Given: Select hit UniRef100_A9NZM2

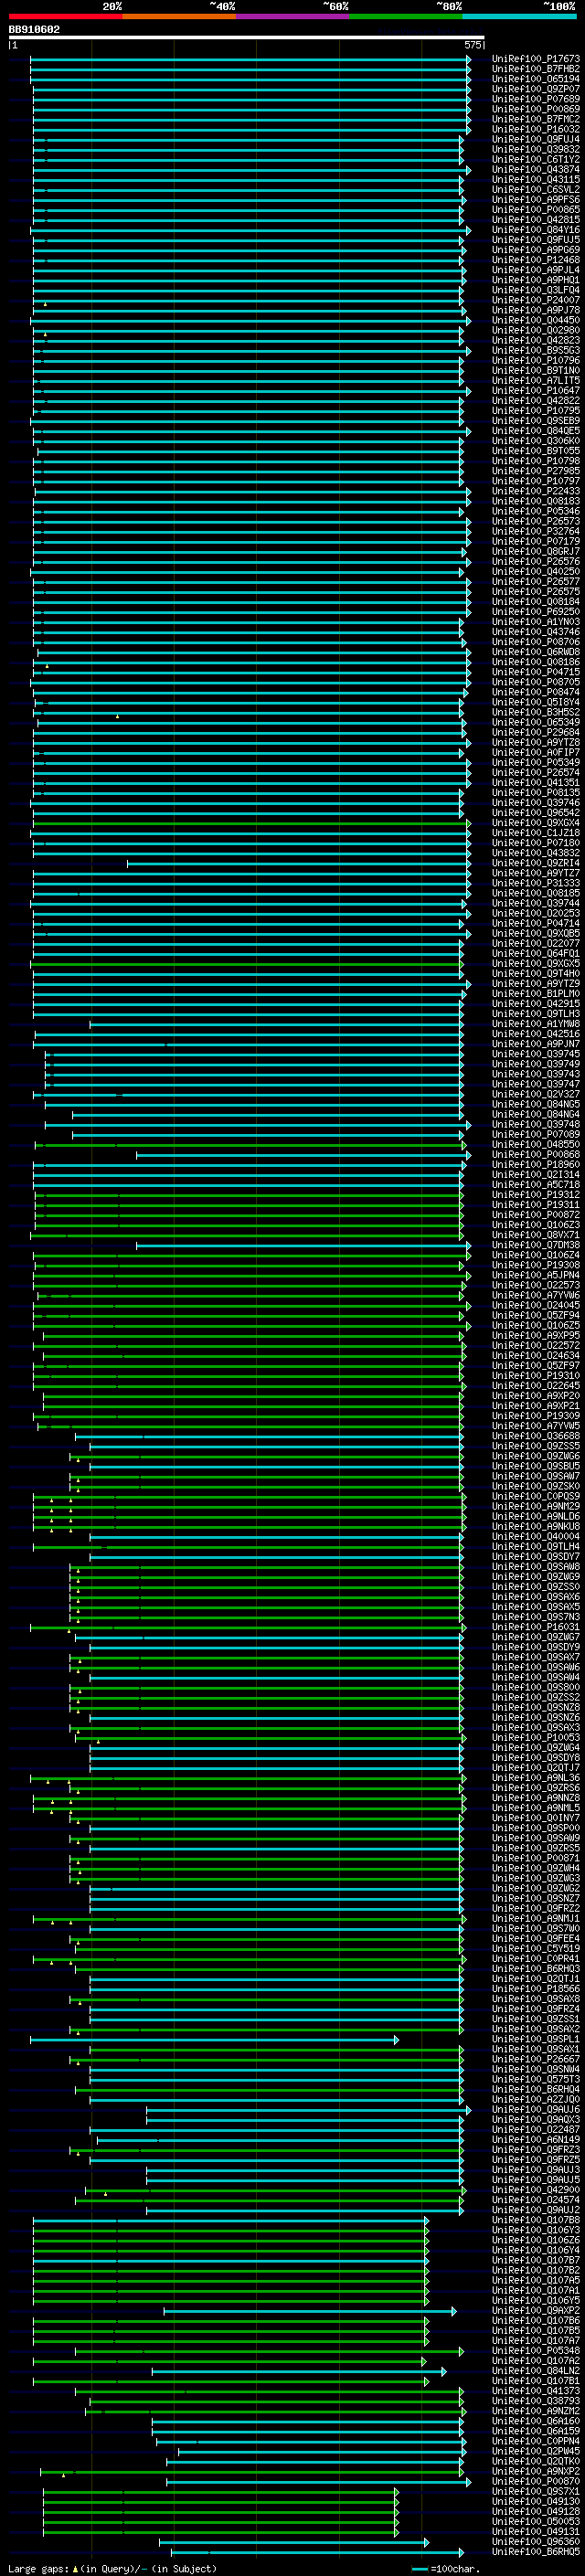Looking at the screenshot, I should [536, 2410].
